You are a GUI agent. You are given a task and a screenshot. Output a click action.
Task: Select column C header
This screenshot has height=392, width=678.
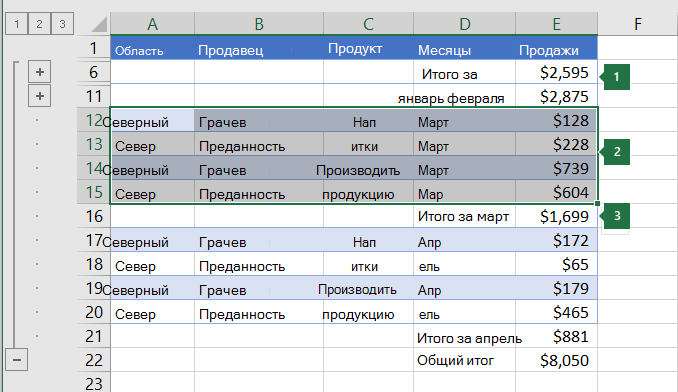click(x=368, y=24)
